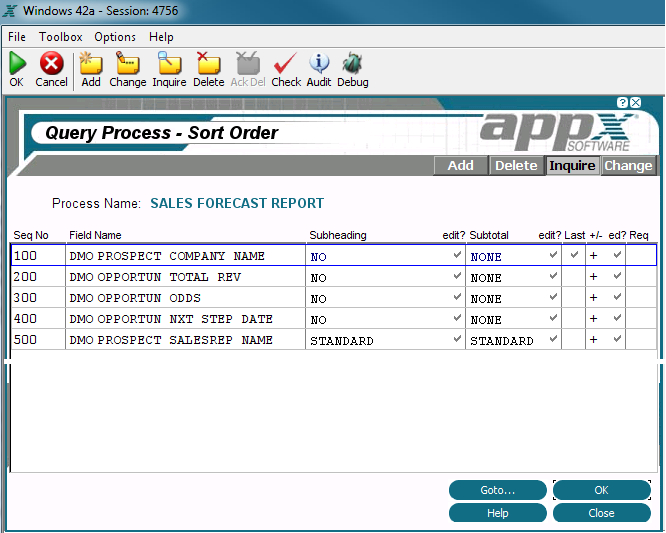Click SALES FORECAST REPORT process name

pos(237,203)
